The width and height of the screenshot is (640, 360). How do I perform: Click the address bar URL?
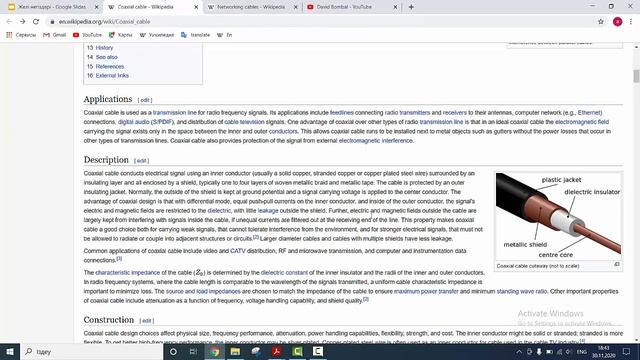coord(104,22)
